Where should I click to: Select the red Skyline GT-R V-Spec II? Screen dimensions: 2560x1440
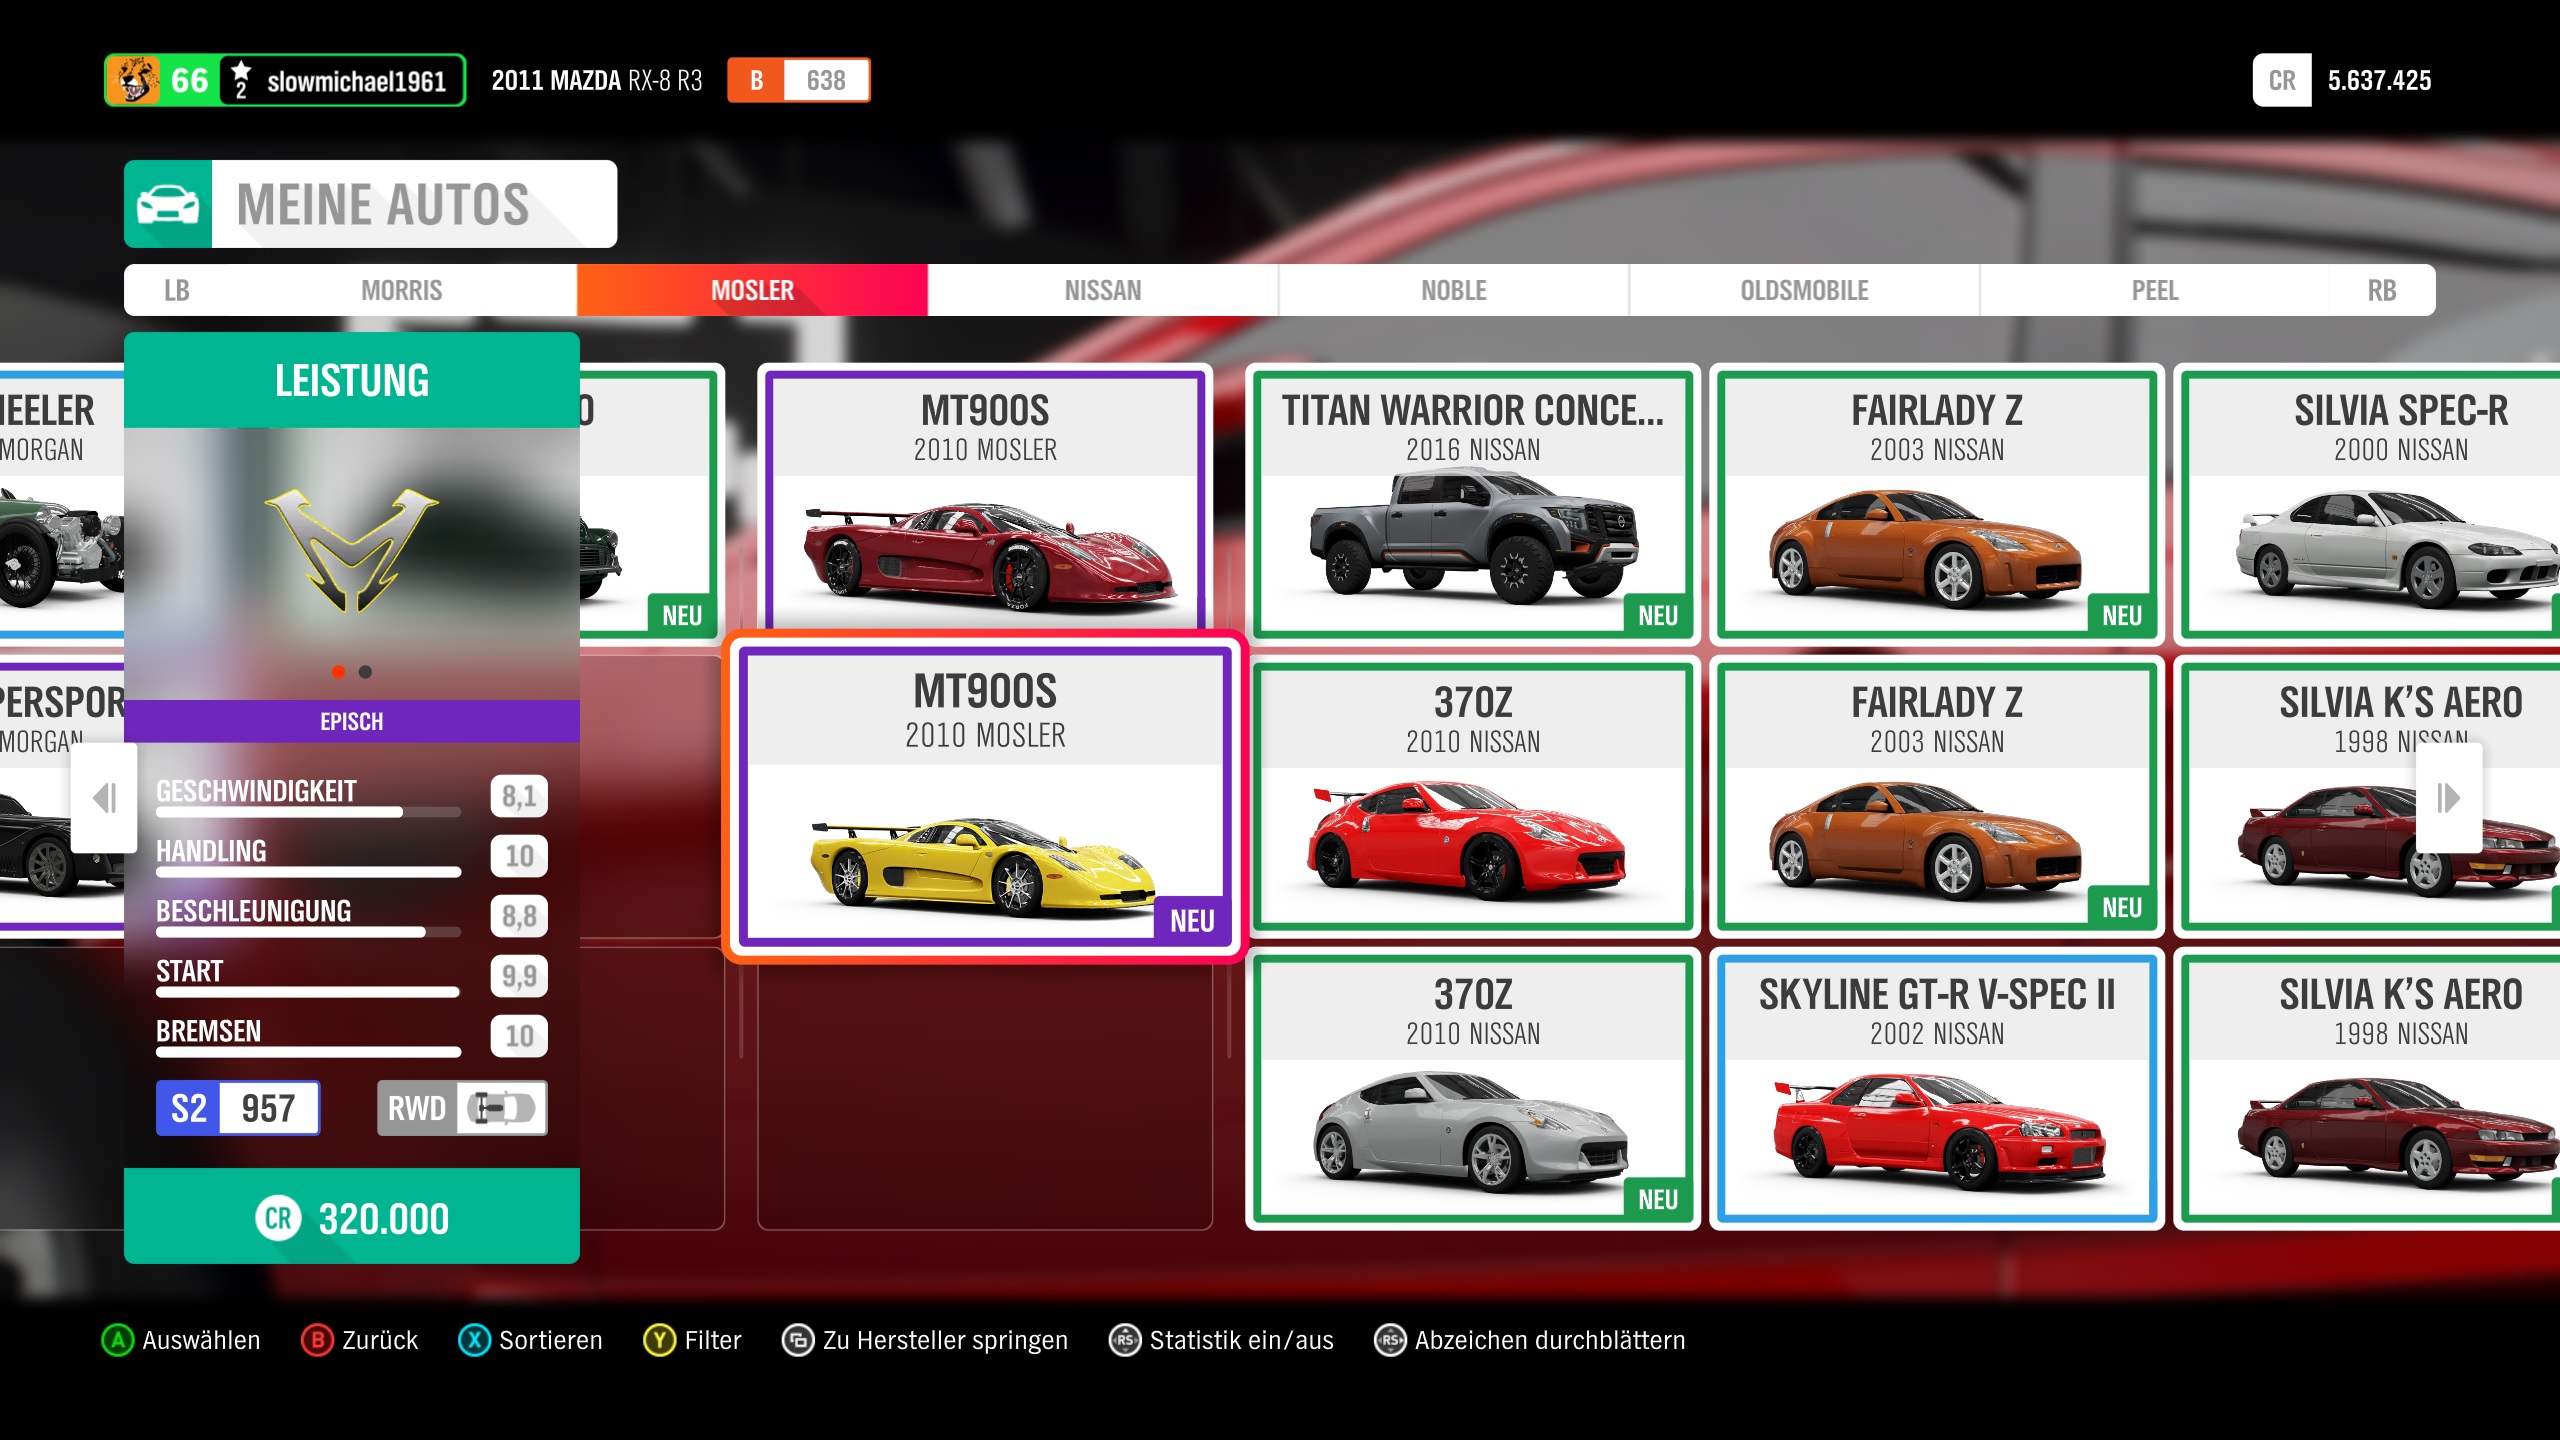[x=1936, y=1090]
